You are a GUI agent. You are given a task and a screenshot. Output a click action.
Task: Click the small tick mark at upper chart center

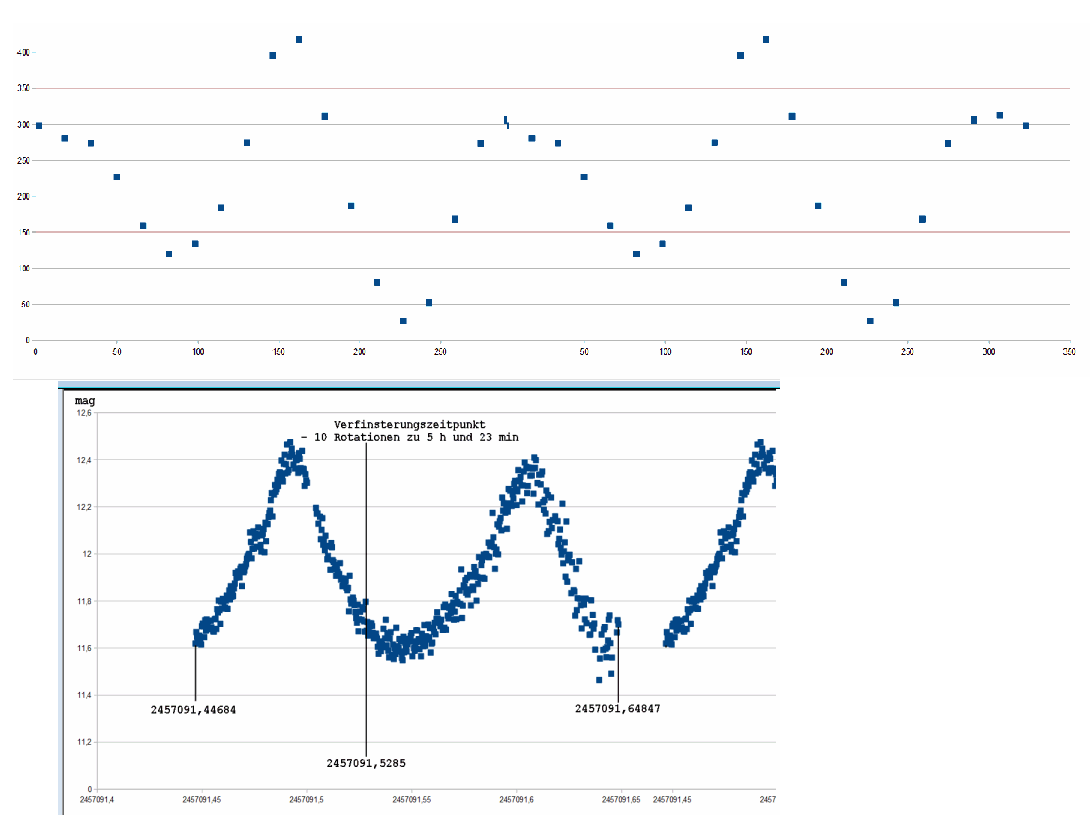pos(506,122)
